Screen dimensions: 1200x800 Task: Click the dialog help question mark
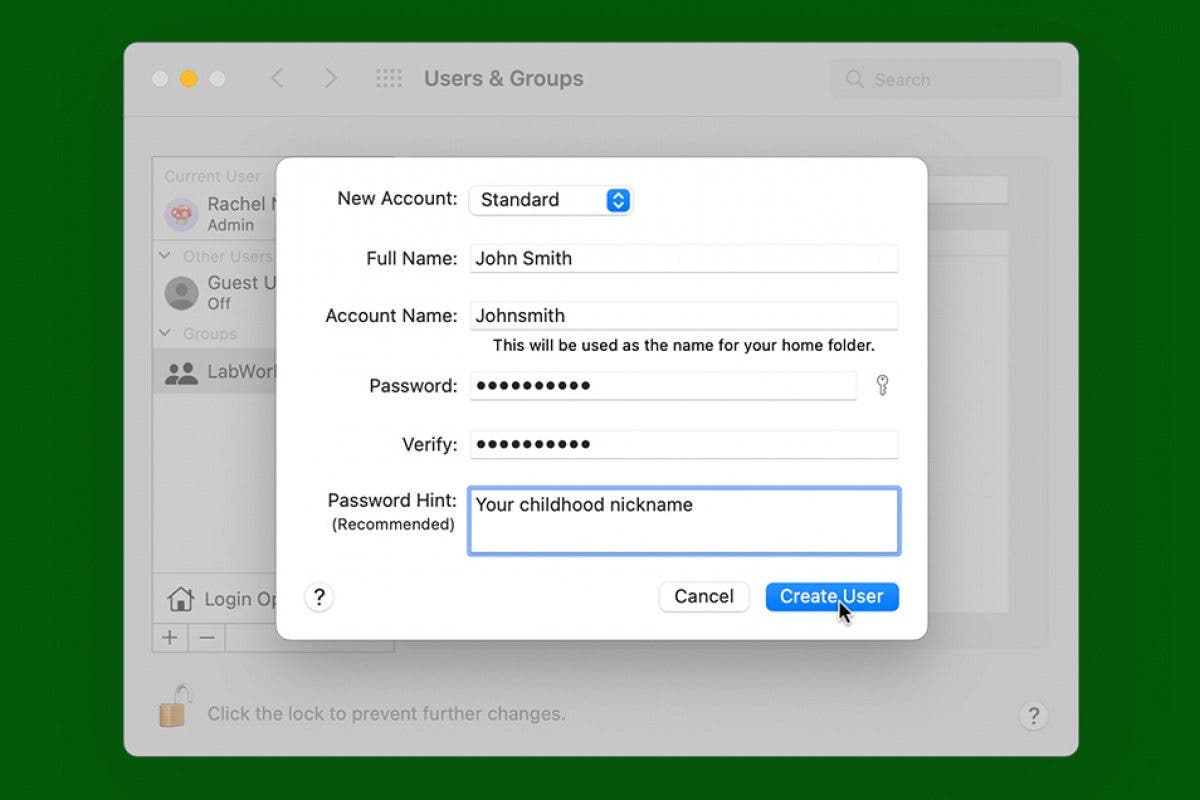(319, 597)
